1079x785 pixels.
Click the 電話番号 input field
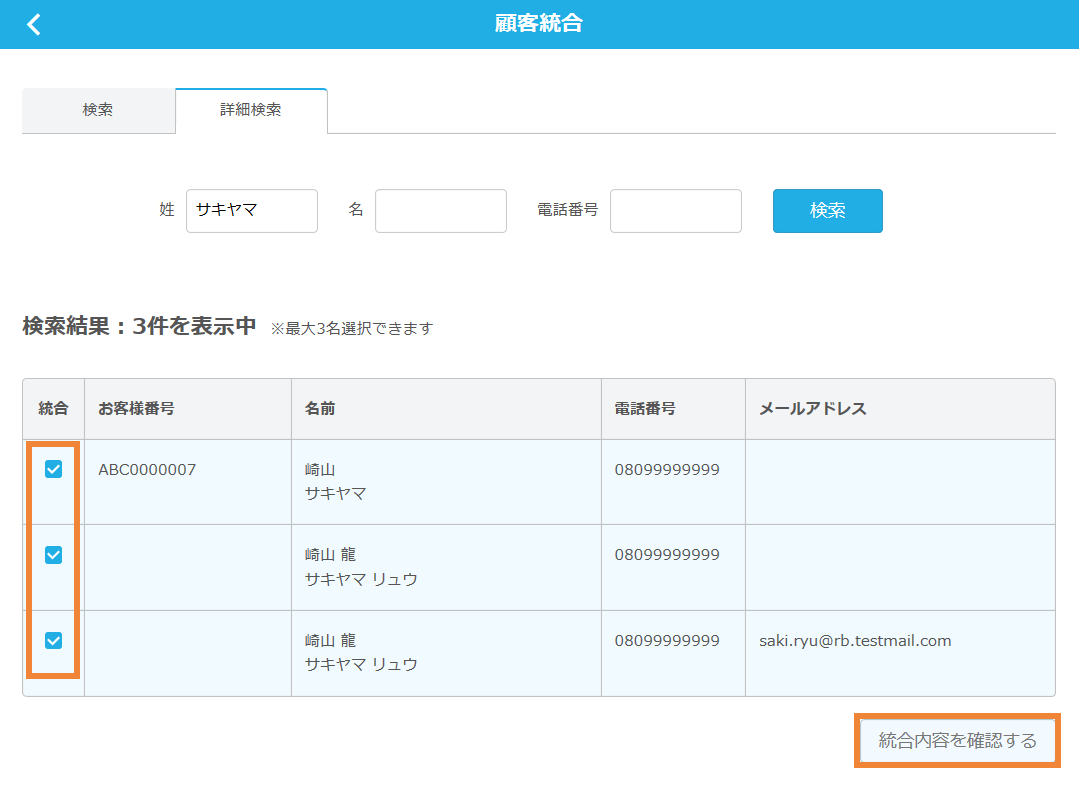coord(675,210)
